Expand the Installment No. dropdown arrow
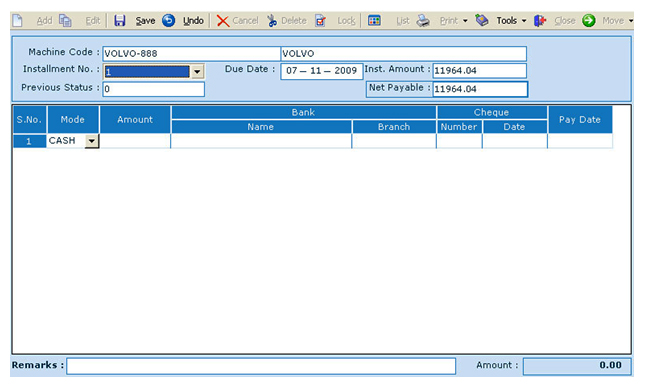This screenshot has width=646, height=389. pyautogui.click(x=197, y=72)
